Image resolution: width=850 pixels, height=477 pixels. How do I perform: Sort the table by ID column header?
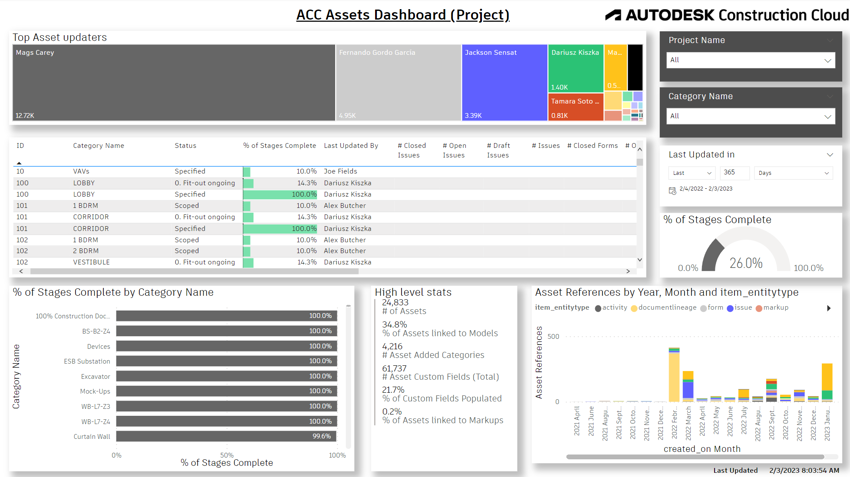[x=20, y=146]
